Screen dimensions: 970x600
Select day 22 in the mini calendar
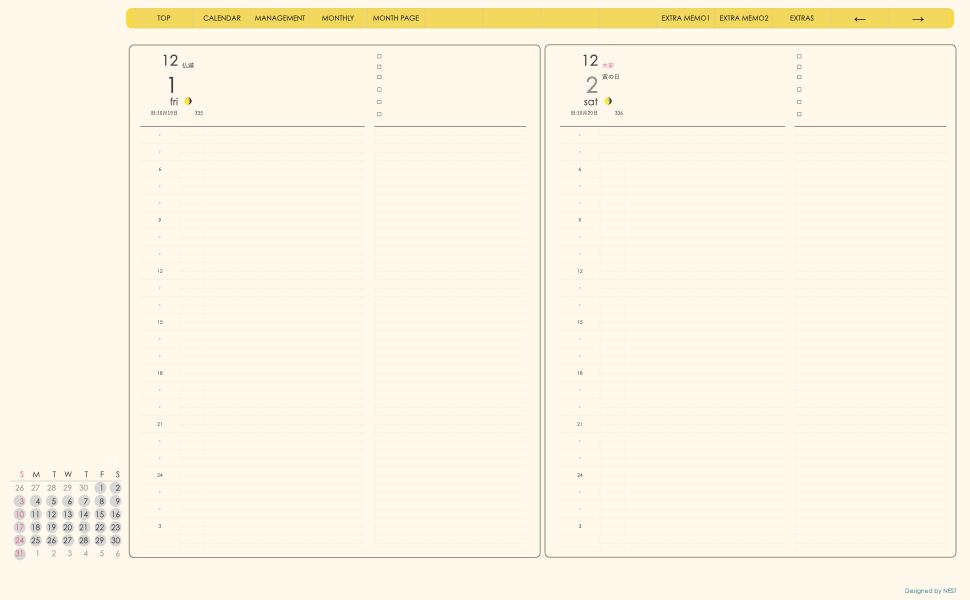coord(100,527)
